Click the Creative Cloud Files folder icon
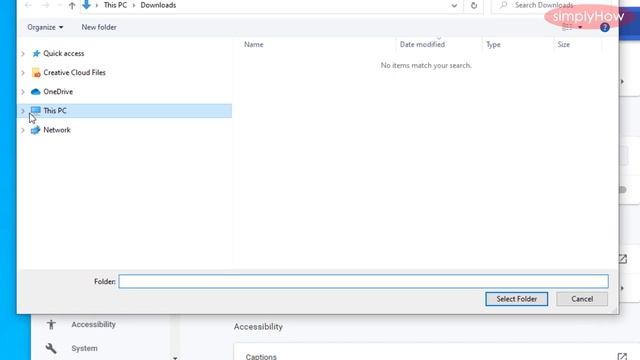This screenshot has height=360, width=640. [x=36, y=73]
